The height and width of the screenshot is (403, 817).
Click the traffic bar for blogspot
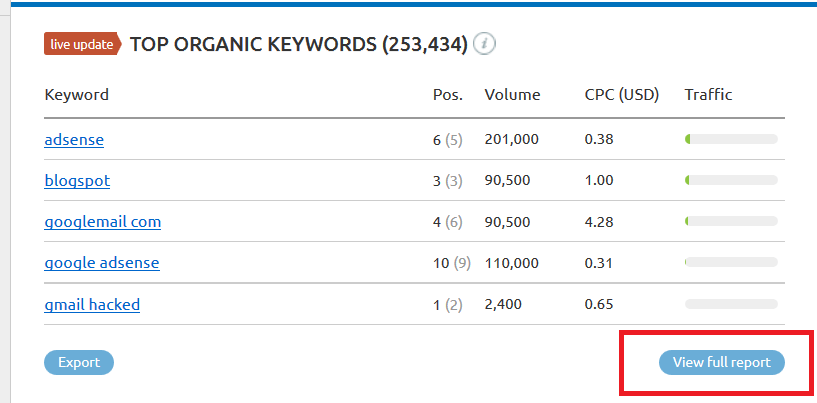(x=731, y=180)
